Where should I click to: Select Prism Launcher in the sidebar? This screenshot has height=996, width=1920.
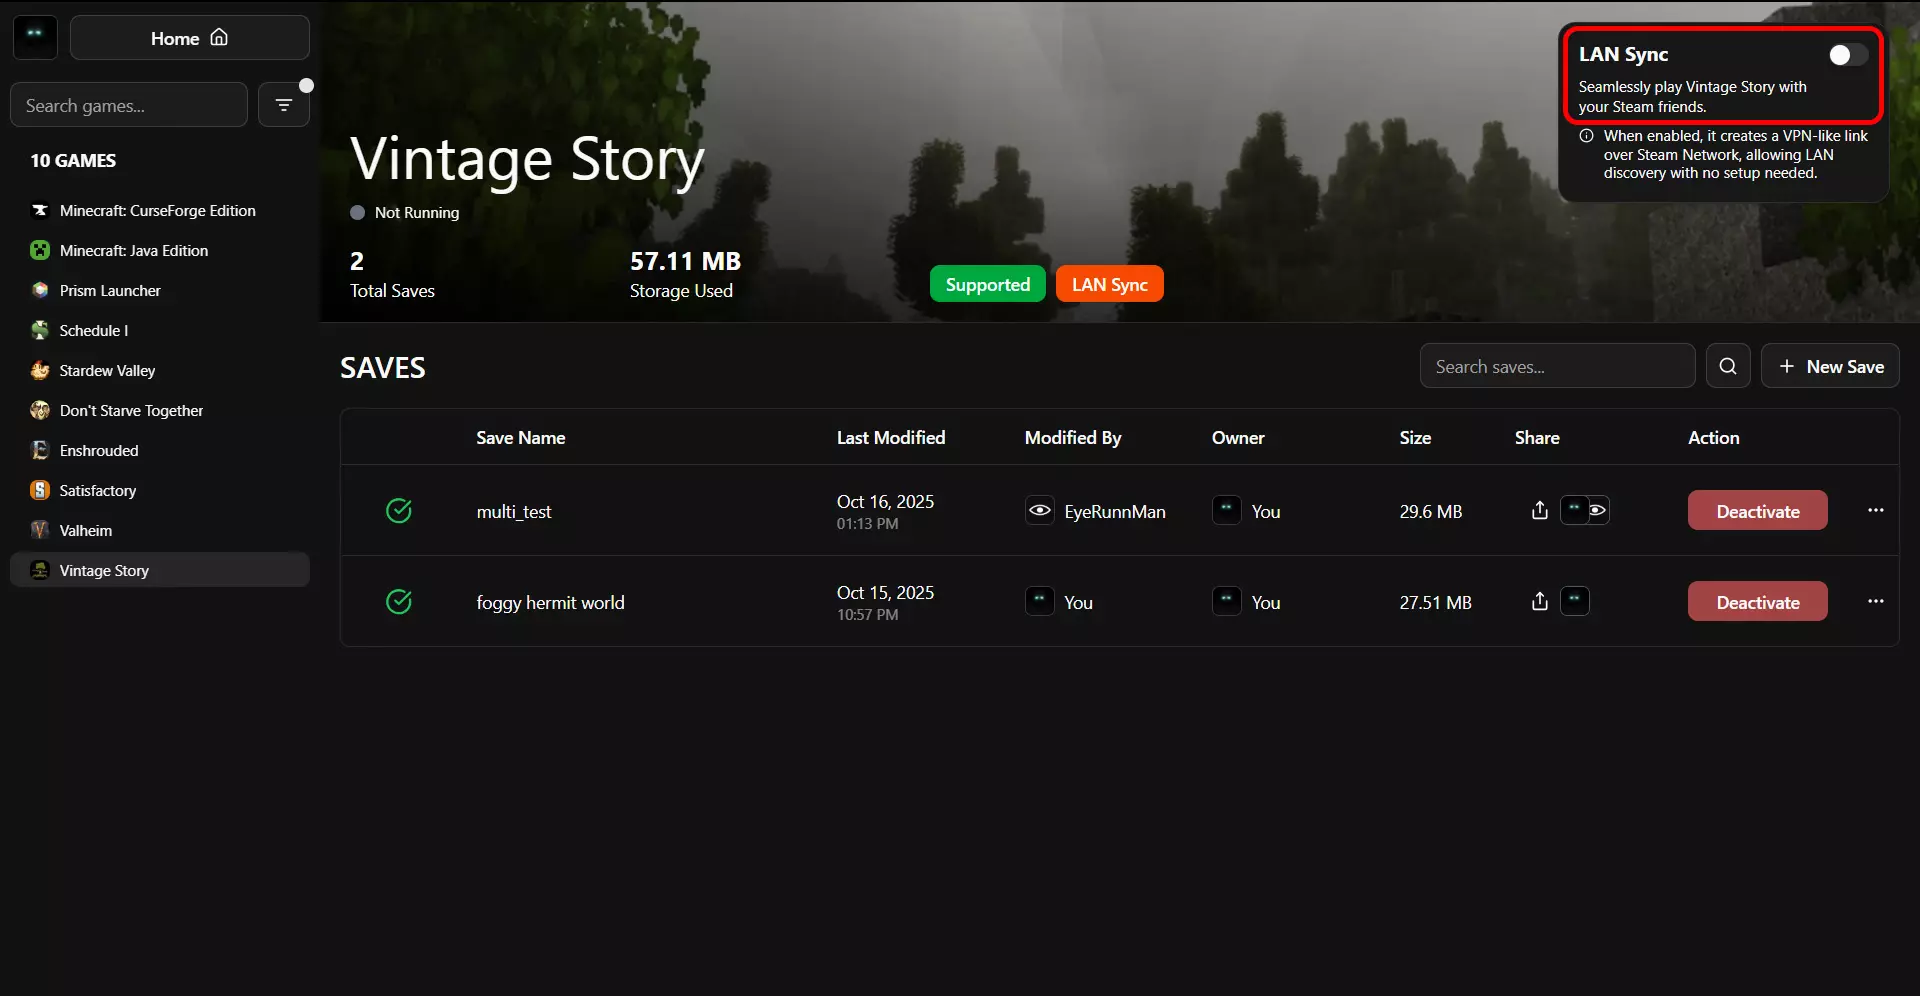click(160, 290)
